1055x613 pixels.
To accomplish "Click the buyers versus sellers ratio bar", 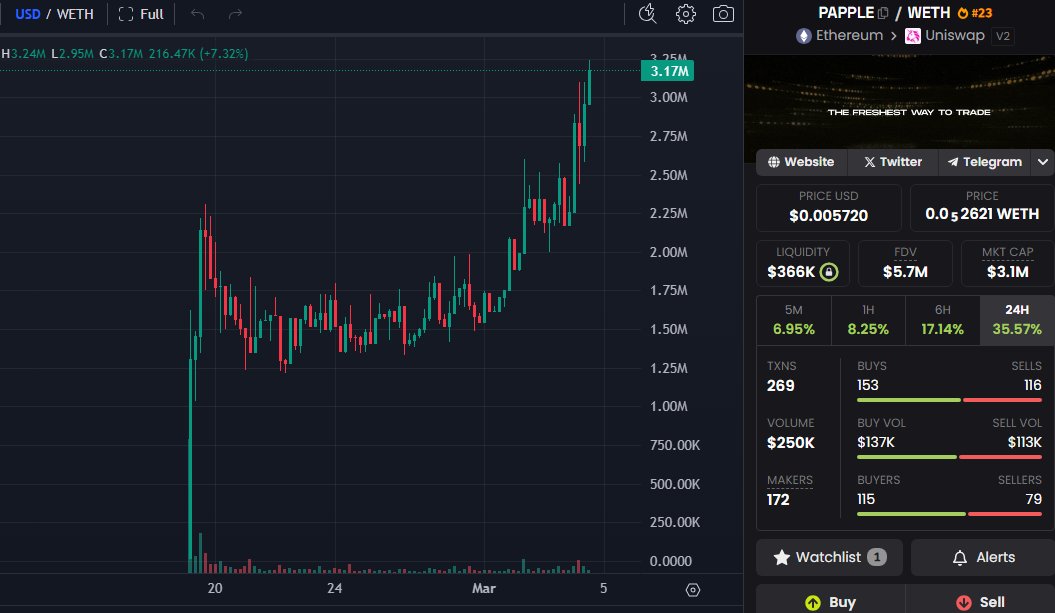I will [x=949, y=514].
